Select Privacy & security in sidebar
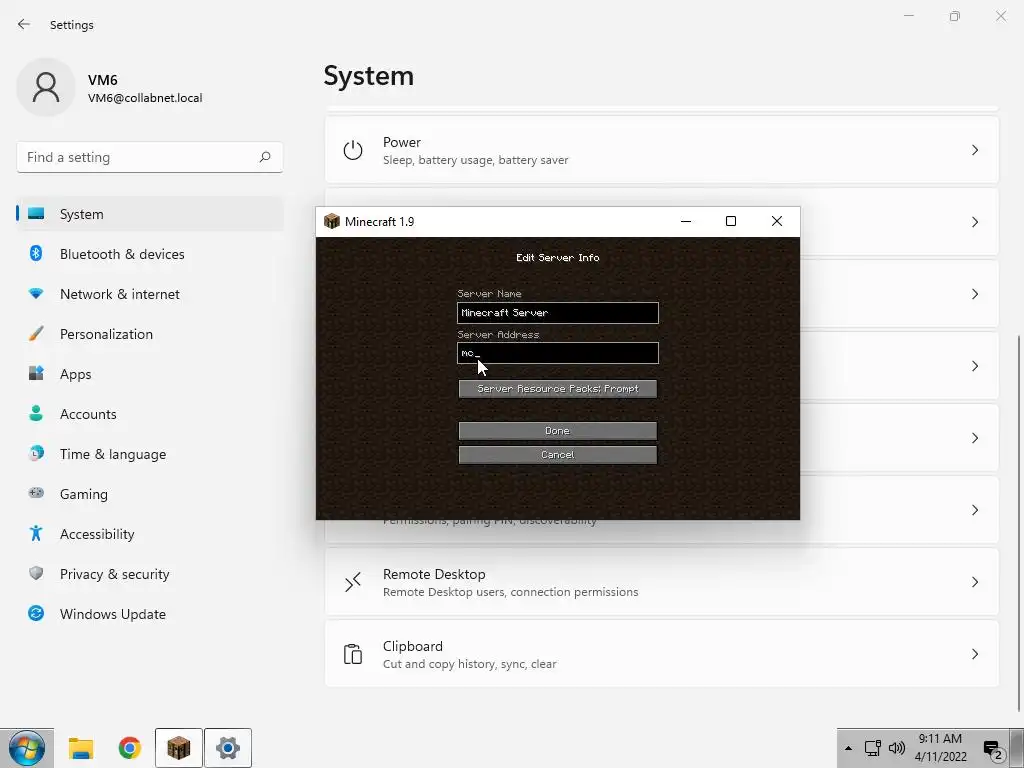1024x768 pixels. tap(114, 574)
